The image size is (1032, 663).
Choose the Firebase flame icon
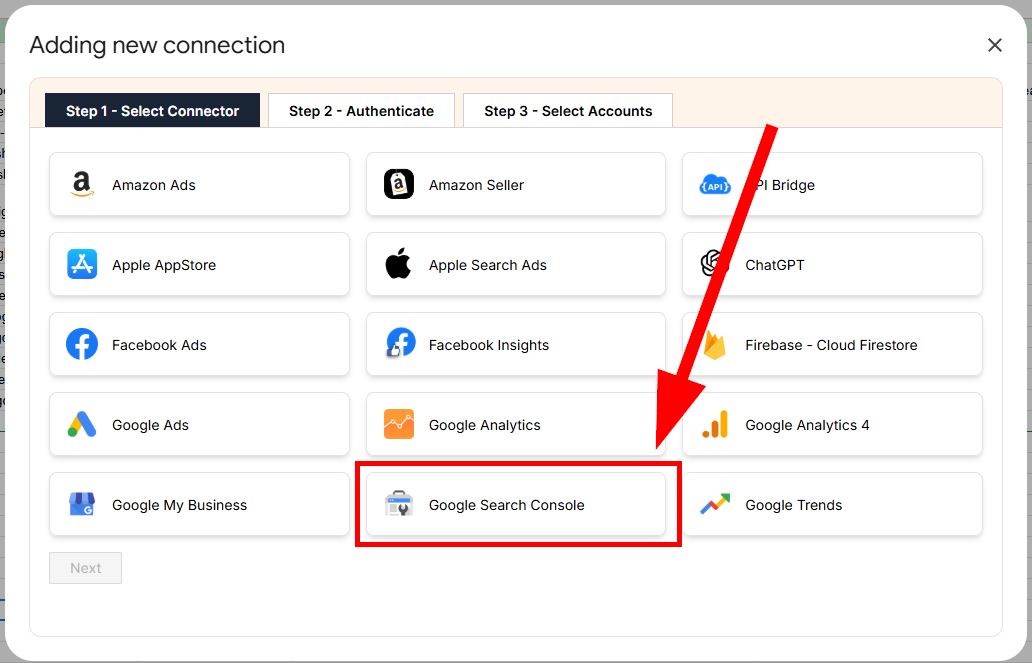(714, 344)
